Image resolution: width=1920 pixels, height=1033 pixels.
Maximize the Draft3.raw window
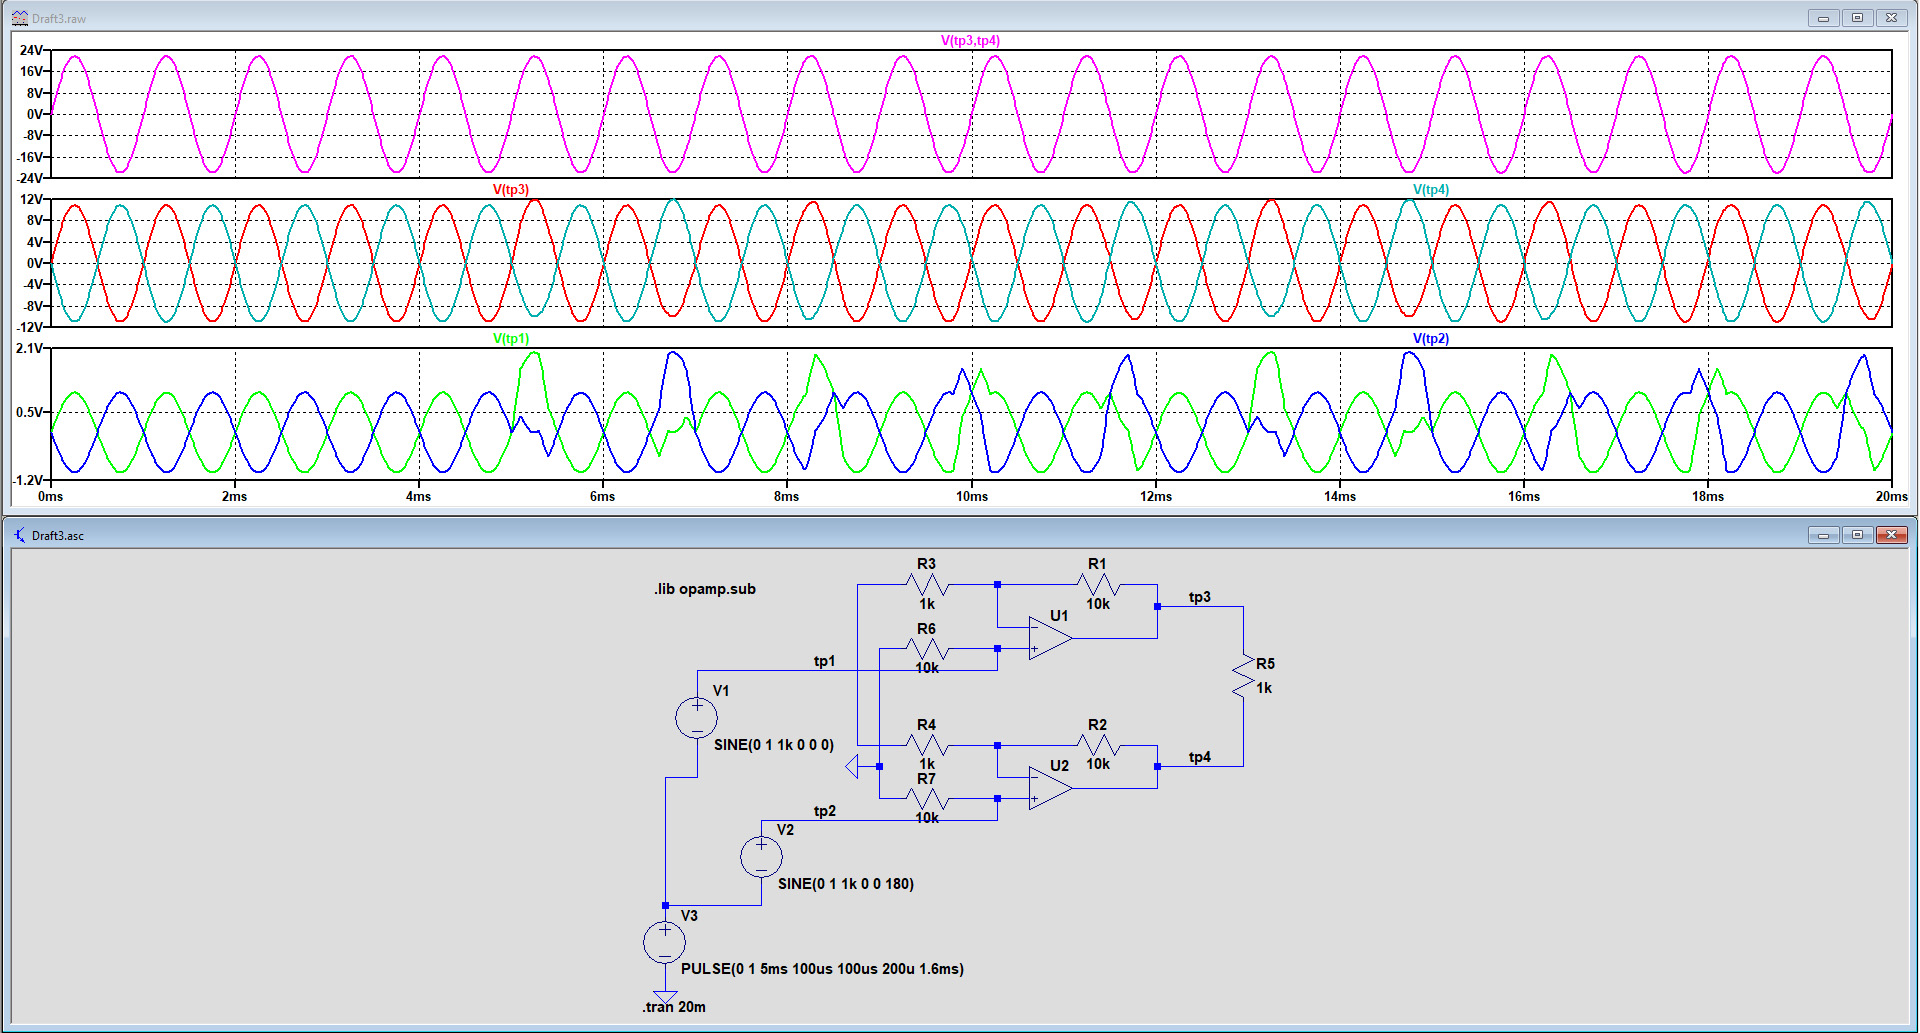tap(1858, 18)
